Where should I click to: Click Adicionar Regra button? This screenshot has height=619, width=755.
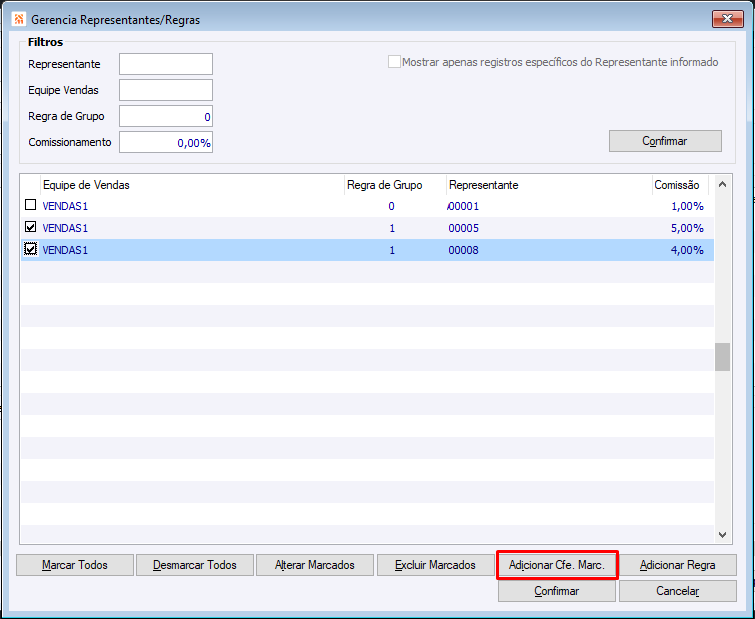coord(678,565)
